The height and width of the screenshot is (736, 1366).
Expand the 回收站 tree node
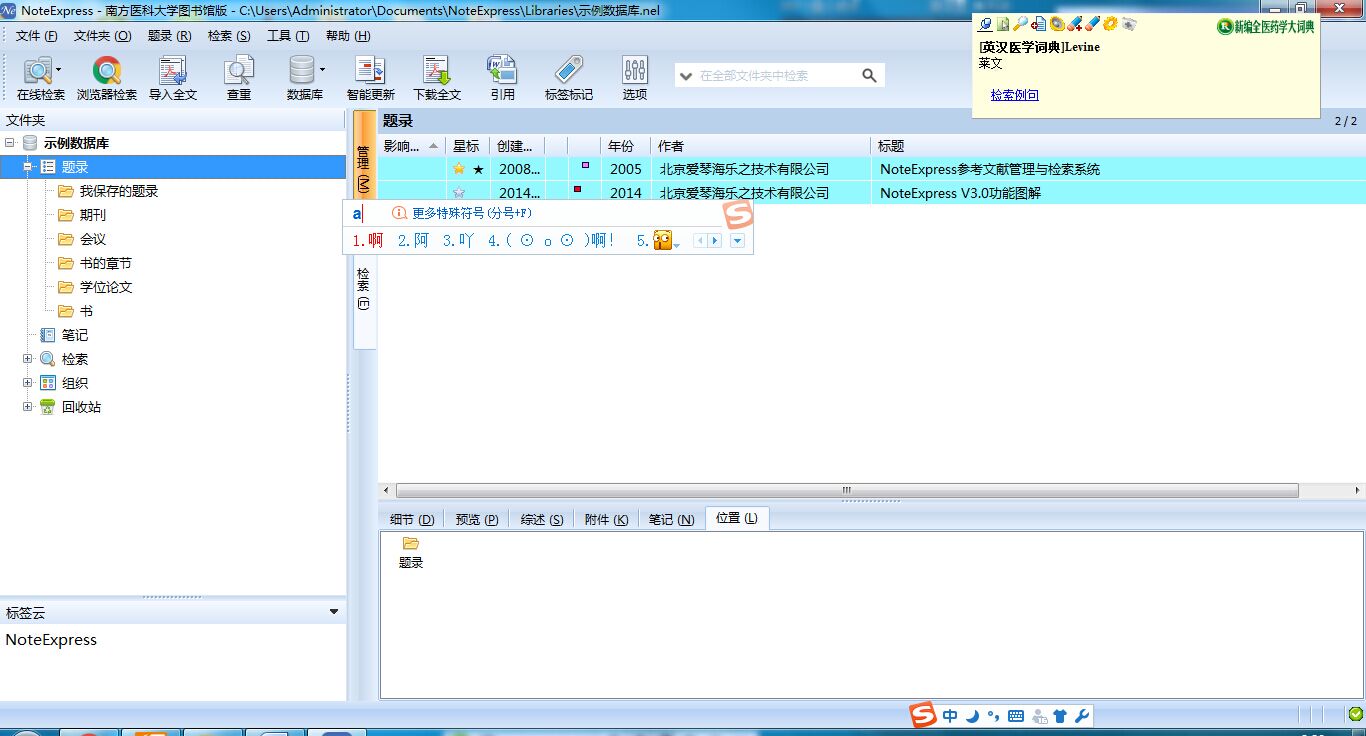(28, 407)
